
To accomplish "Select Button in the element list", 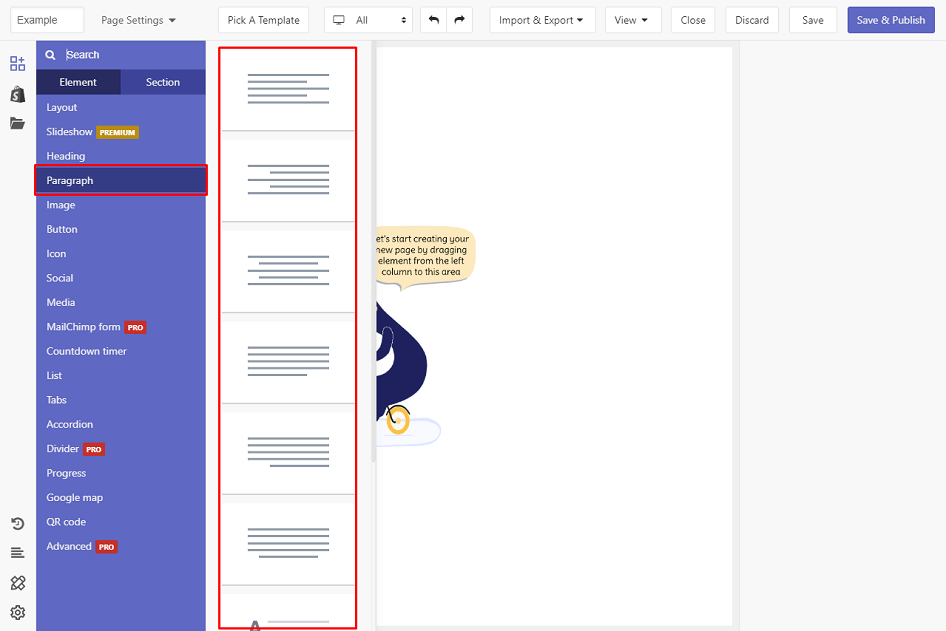I will [x=121, y=229].
